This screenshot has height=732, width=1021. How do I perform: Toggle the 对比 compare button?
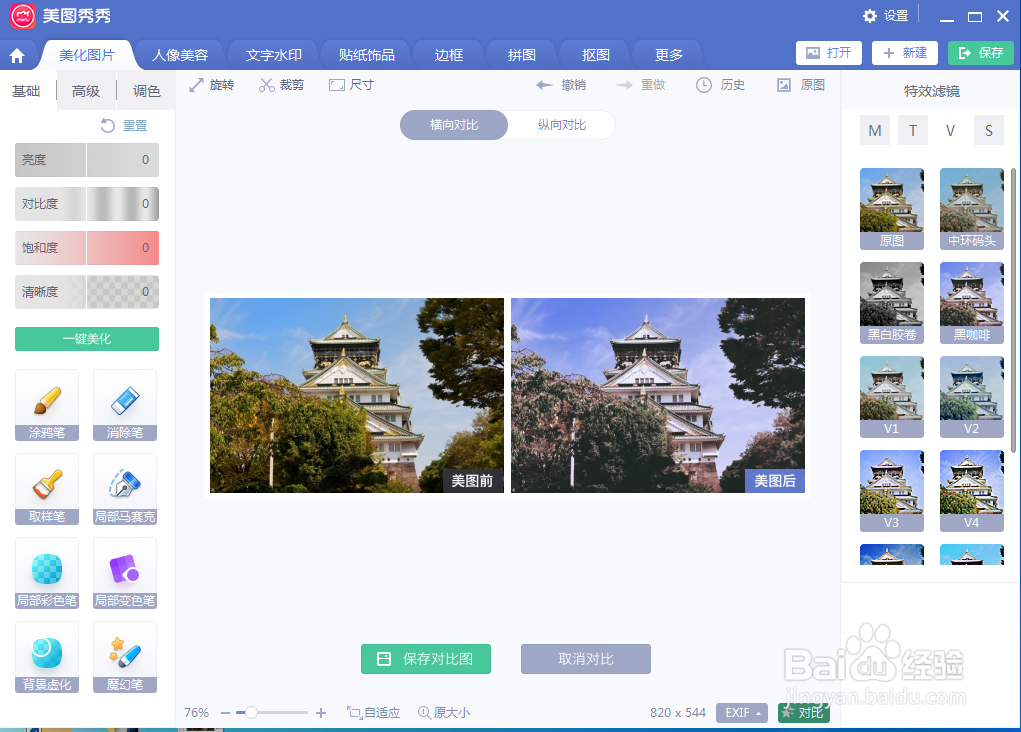[802, 713]
